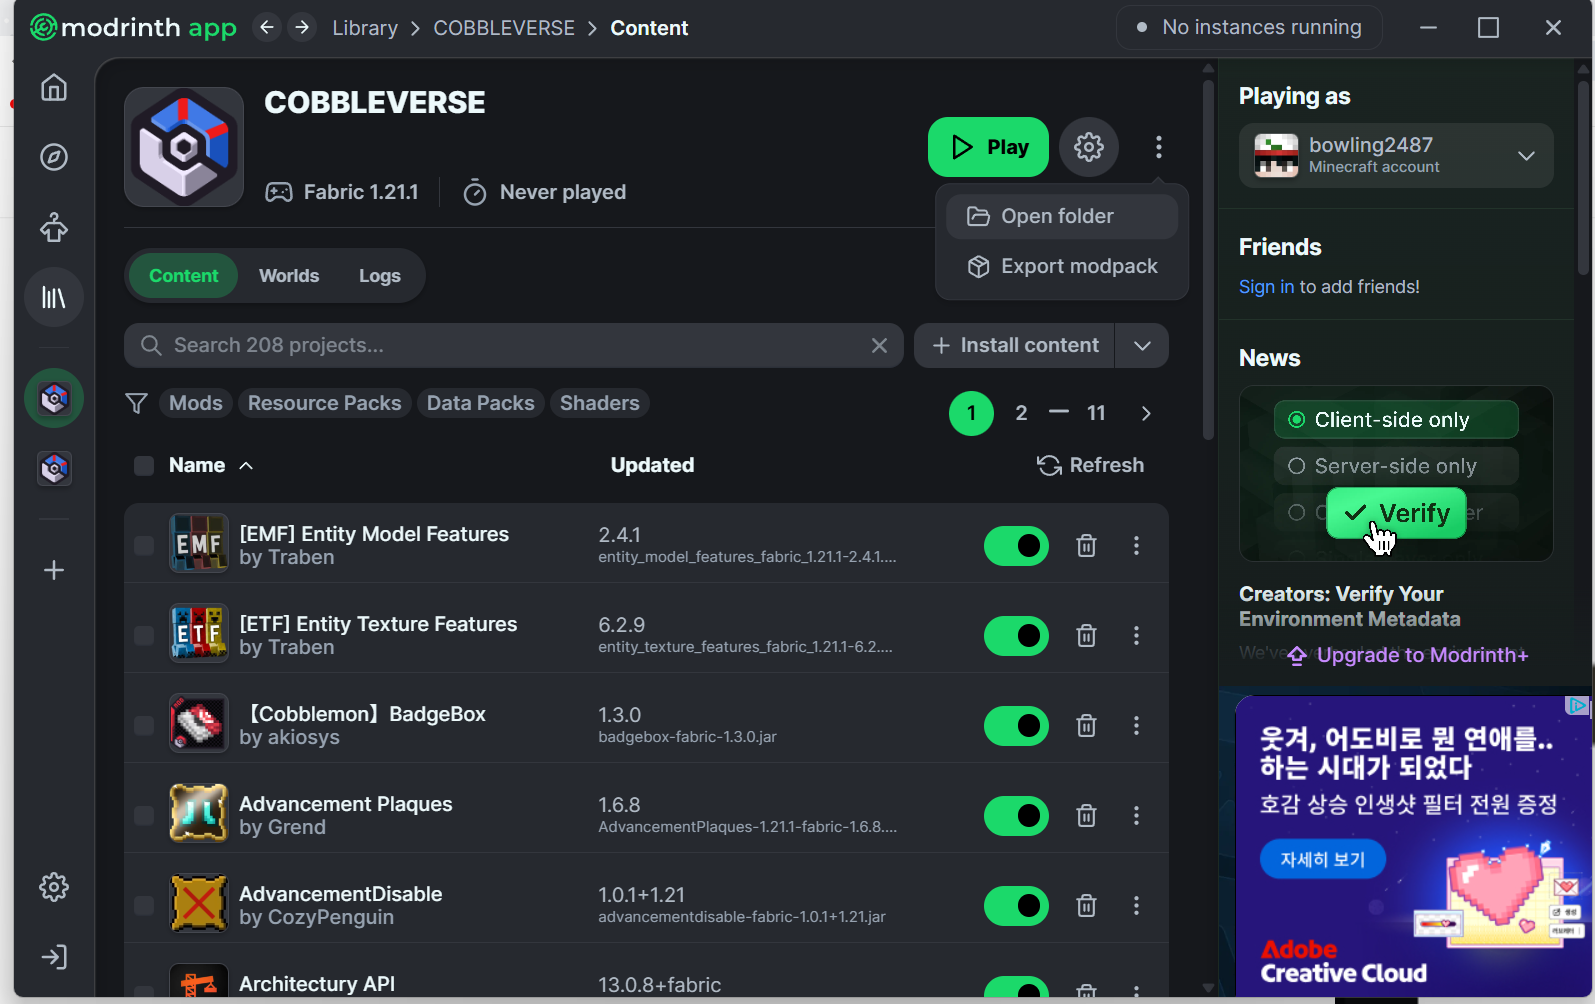Click the filter funnel icon
1595x1004 pixels.
tap(137, 403)
